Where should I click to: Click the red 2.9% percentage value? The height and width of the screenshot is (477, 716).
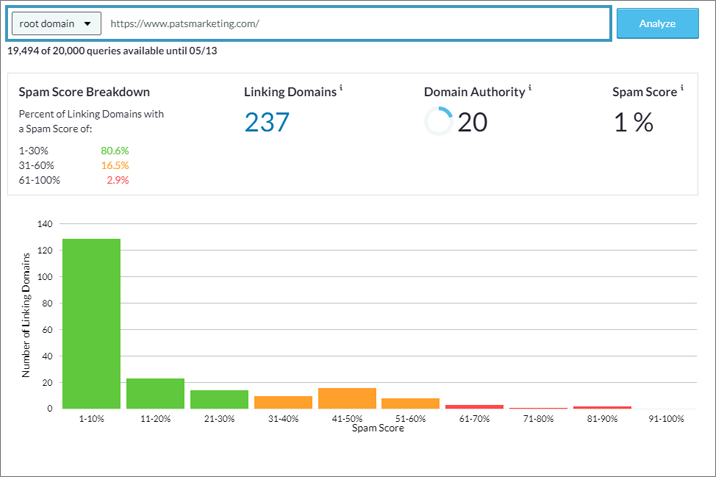coord(117,180)
